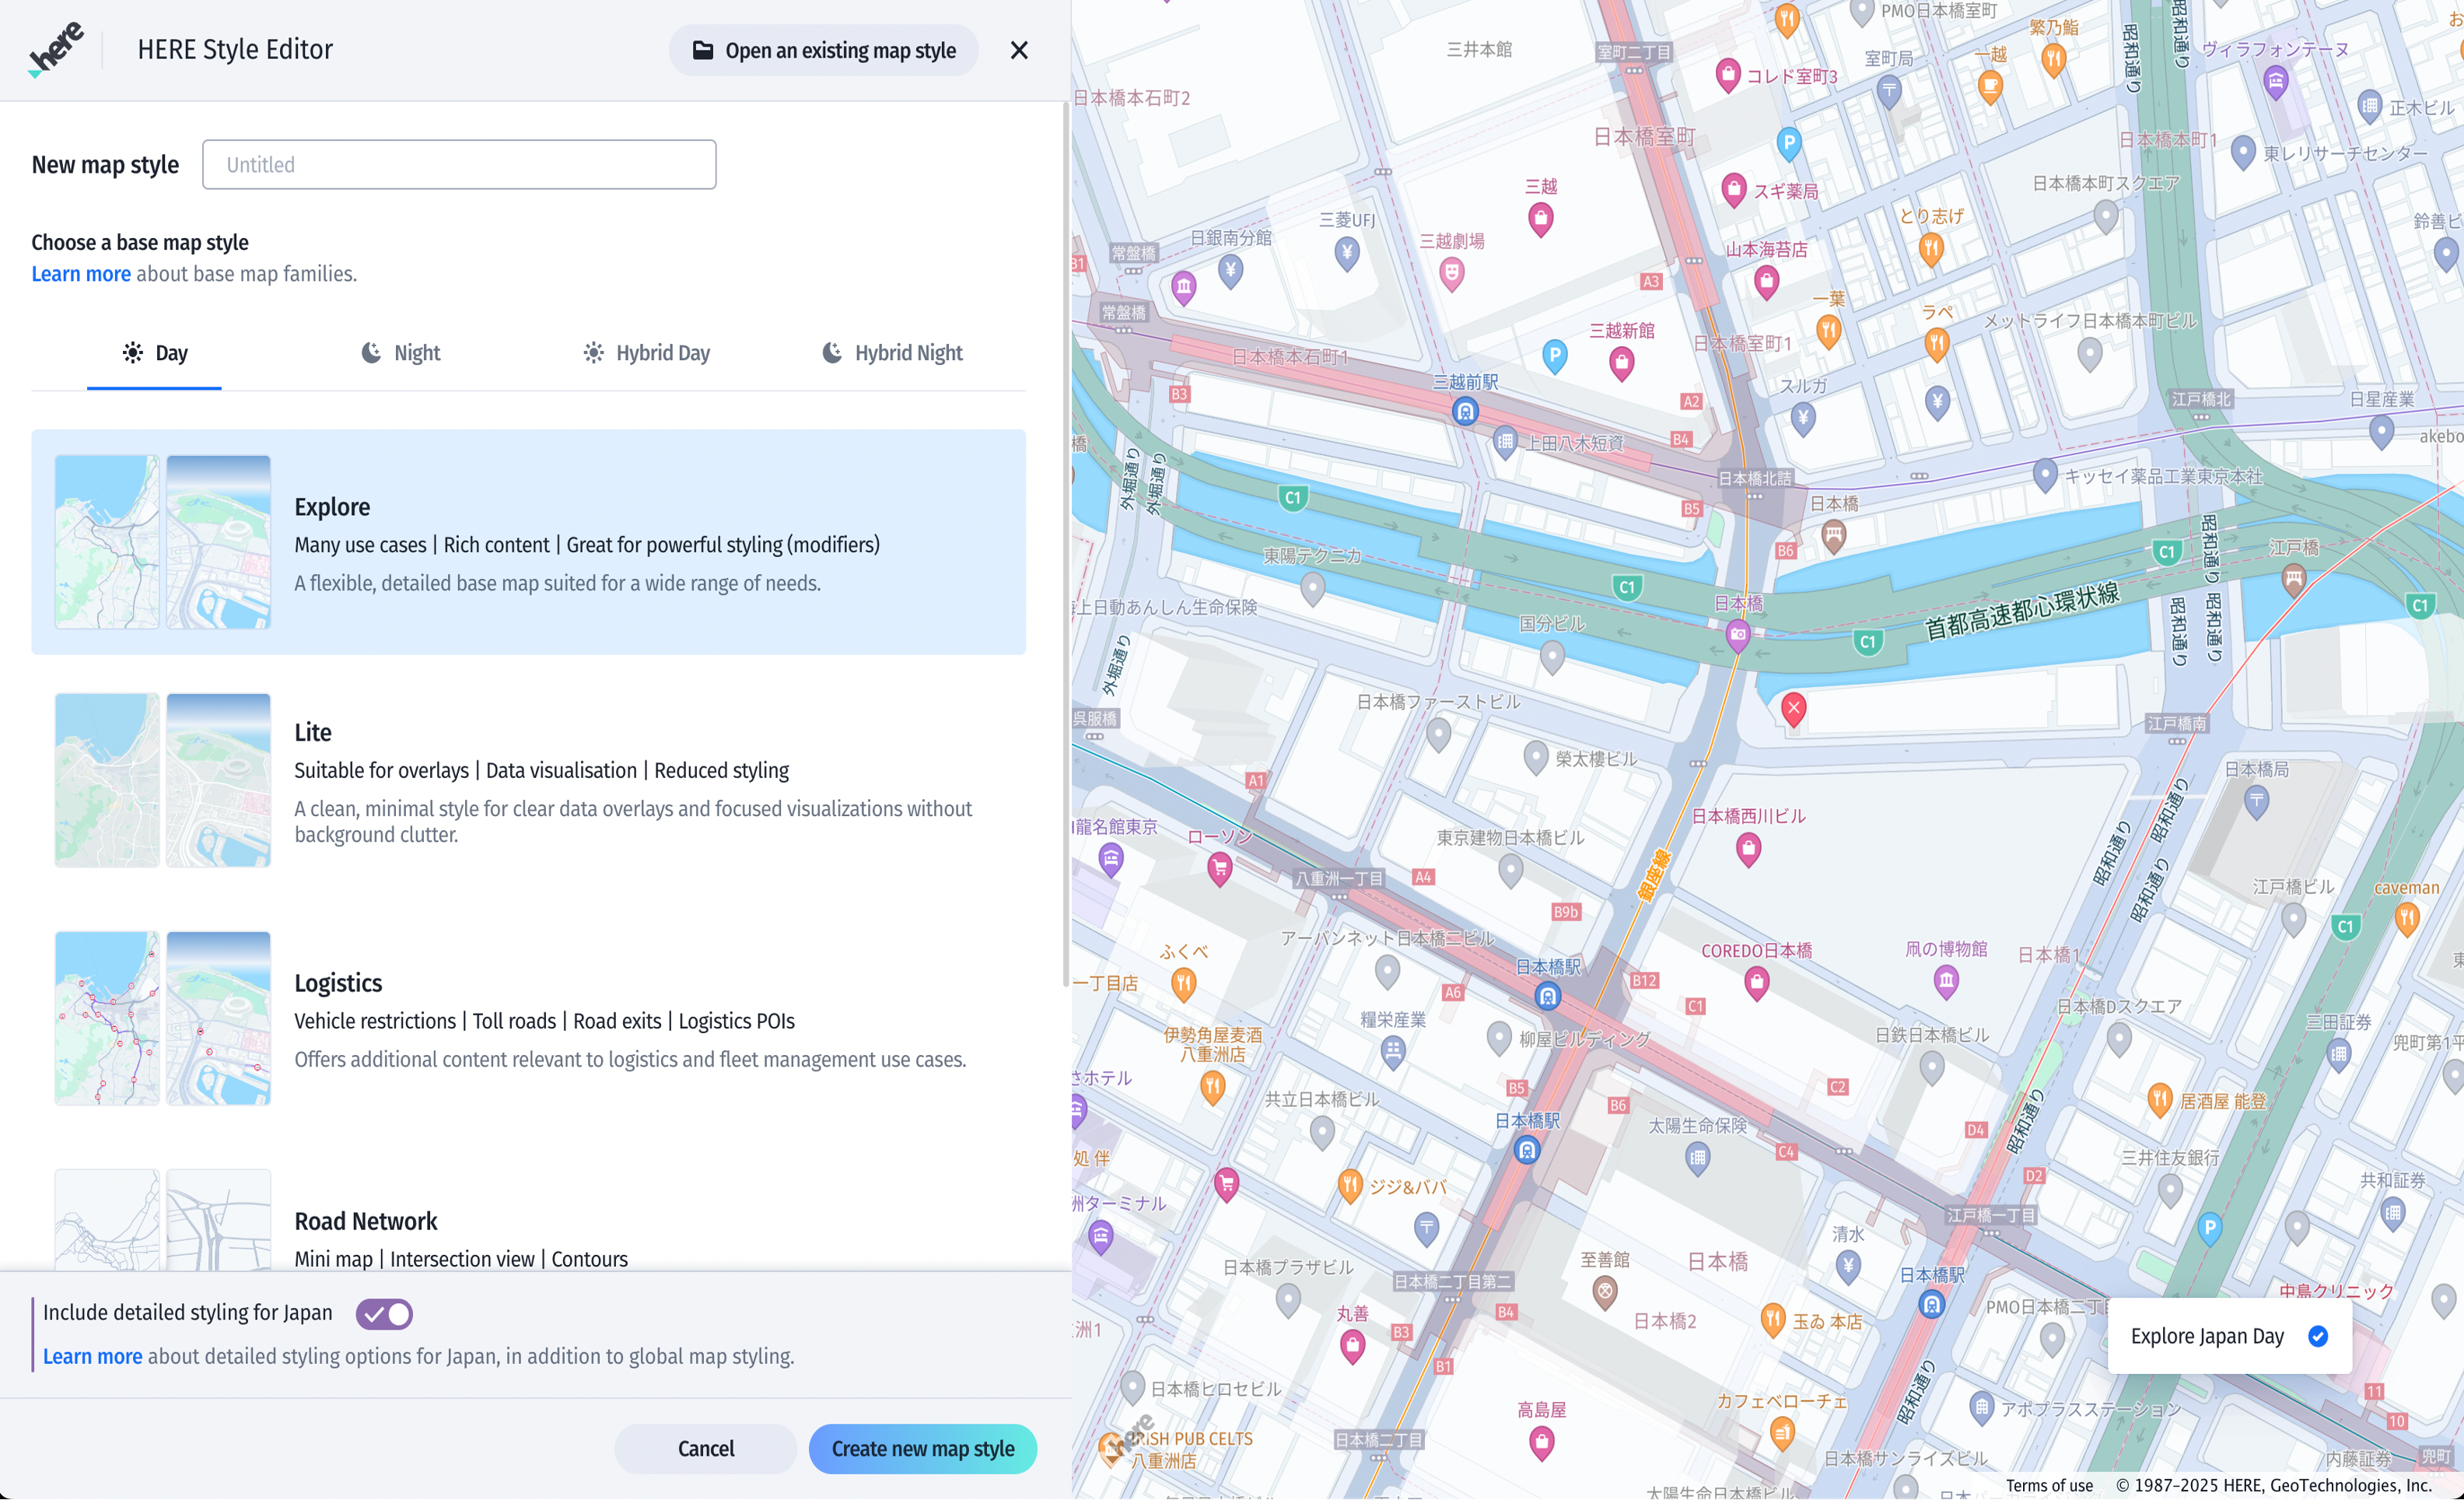Screen dimensions: 2464x1500
Task: Toggle detailed styling for Japan switch
Action: 384,1313
